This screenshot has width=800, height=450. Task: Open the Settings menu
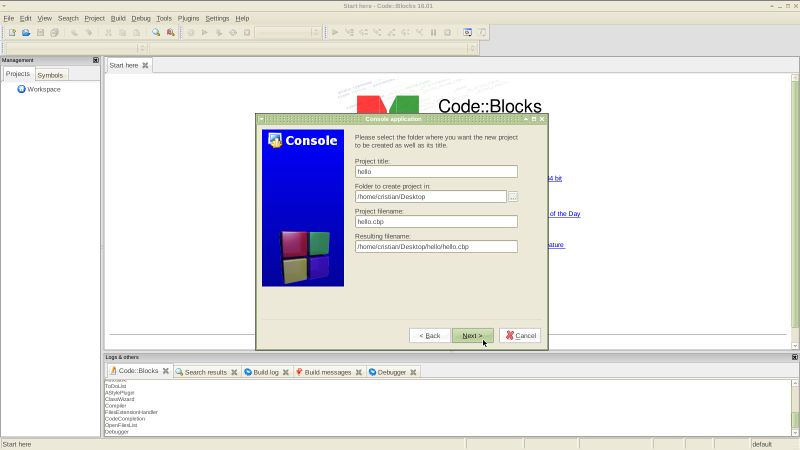217,18
